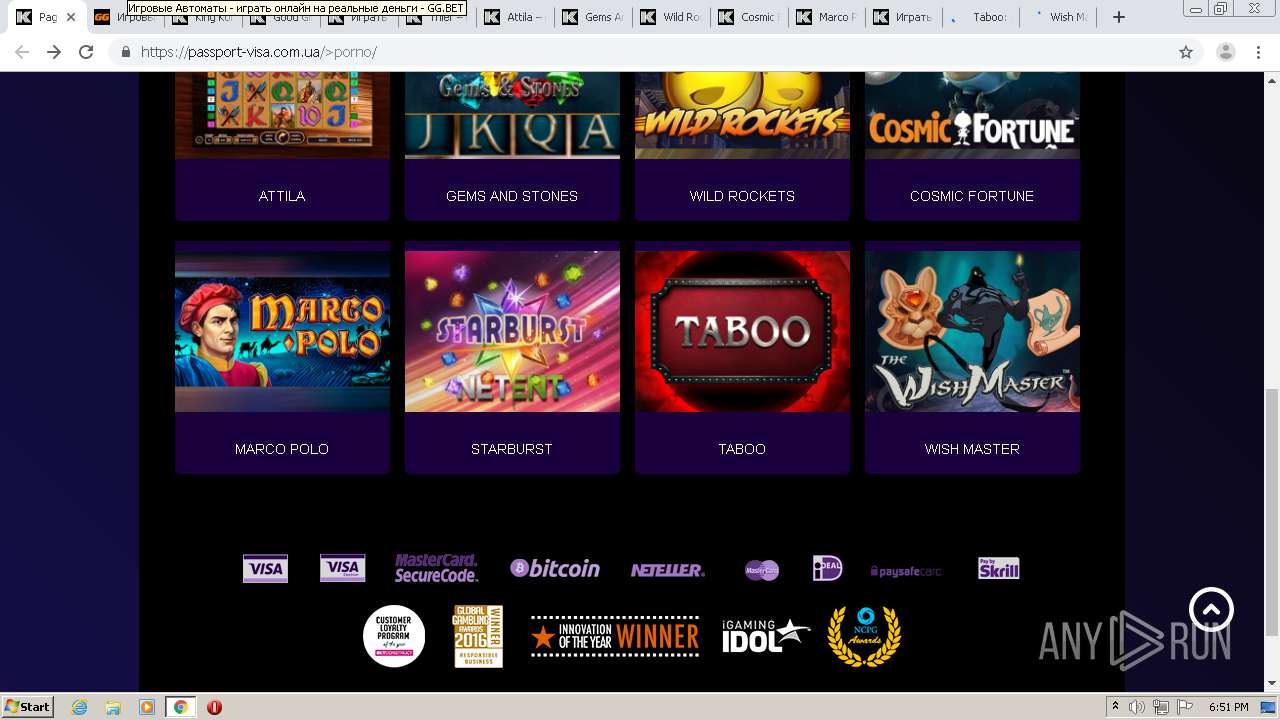Click the Skrill payment logo
1280x720 pixels.
point(999,568)
